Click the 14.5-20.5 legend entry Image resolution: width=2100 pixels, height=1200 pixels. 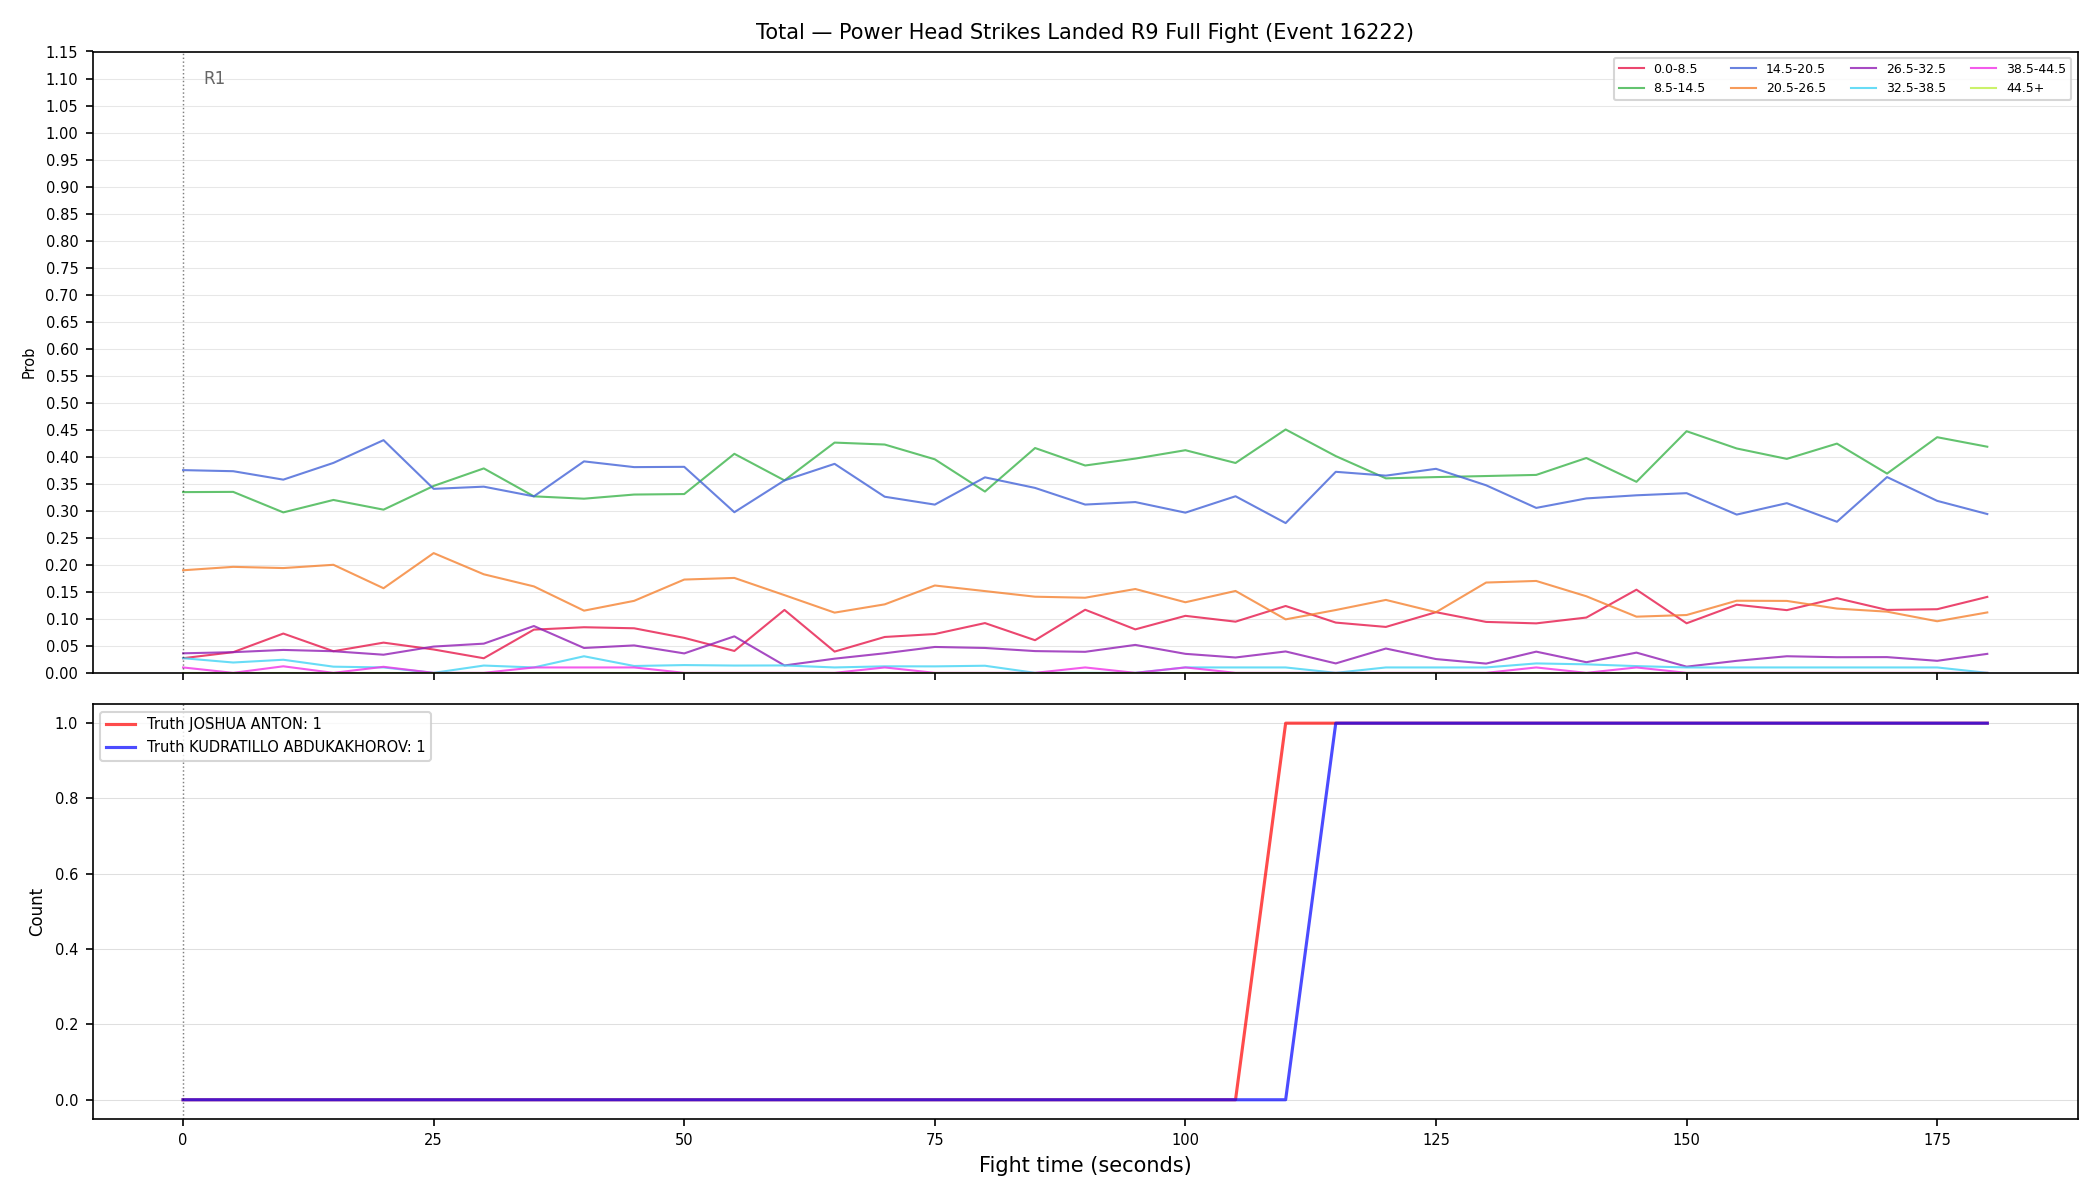(1778, 69)
